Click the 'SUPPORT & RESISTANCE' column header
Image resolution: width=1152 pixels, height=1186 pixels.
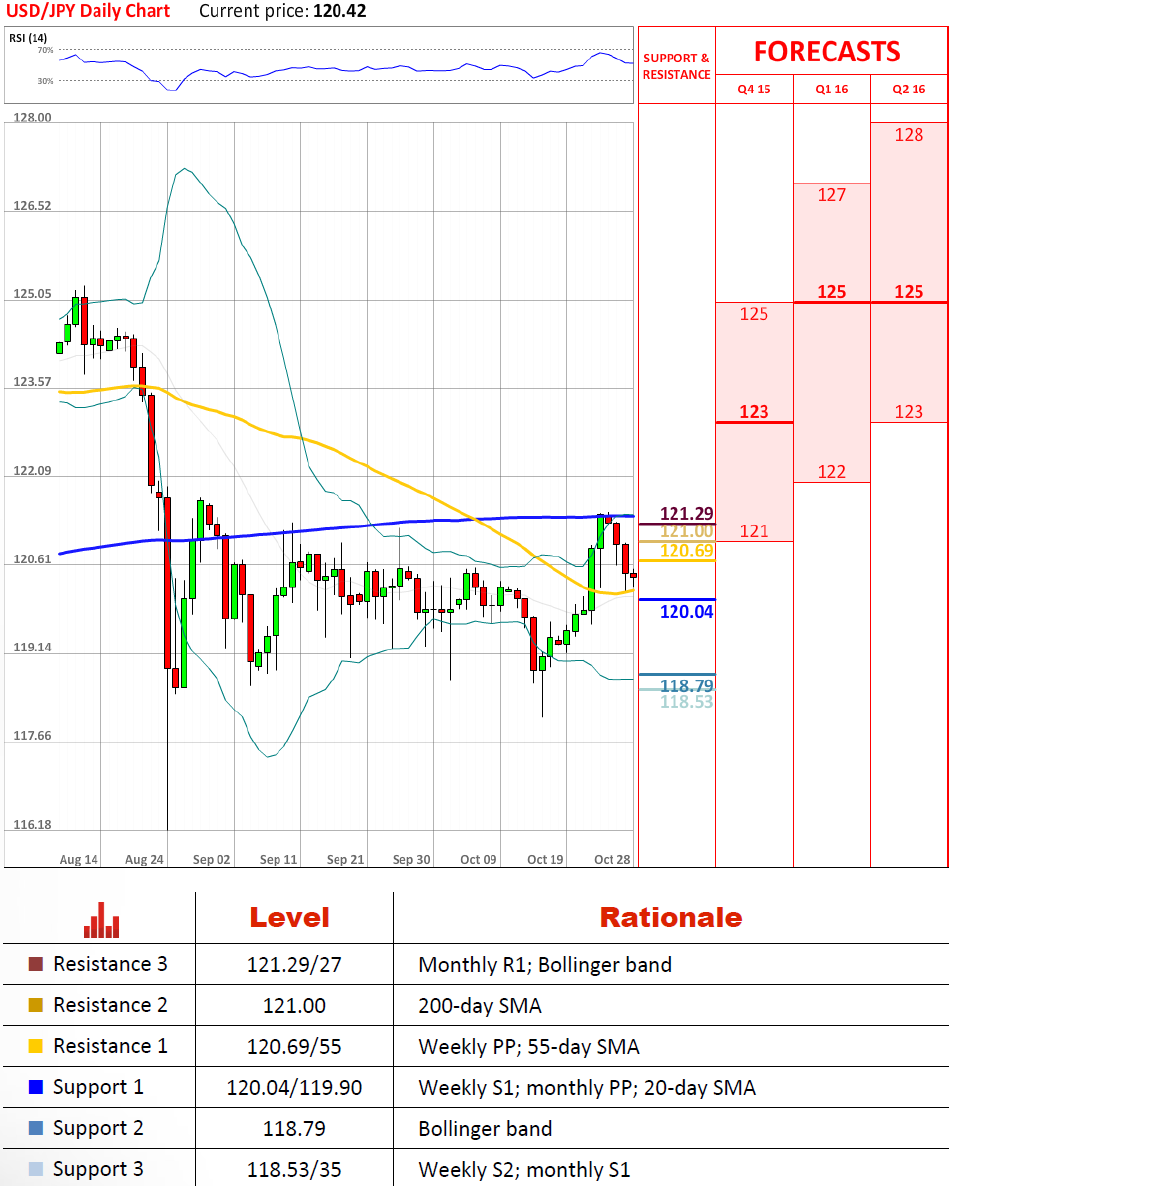pyautogui.click(x=676, y=66)
